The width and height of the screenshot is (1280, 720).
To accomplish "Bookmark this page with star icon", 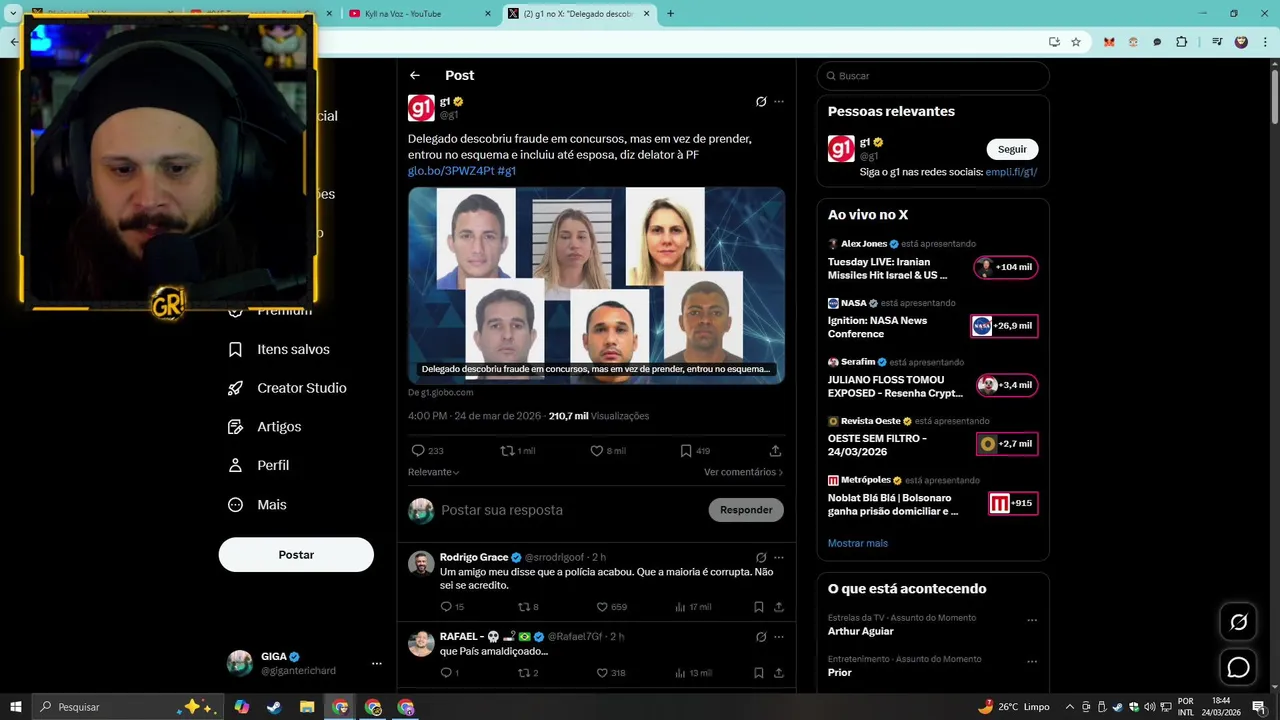I will point(1076,42).
